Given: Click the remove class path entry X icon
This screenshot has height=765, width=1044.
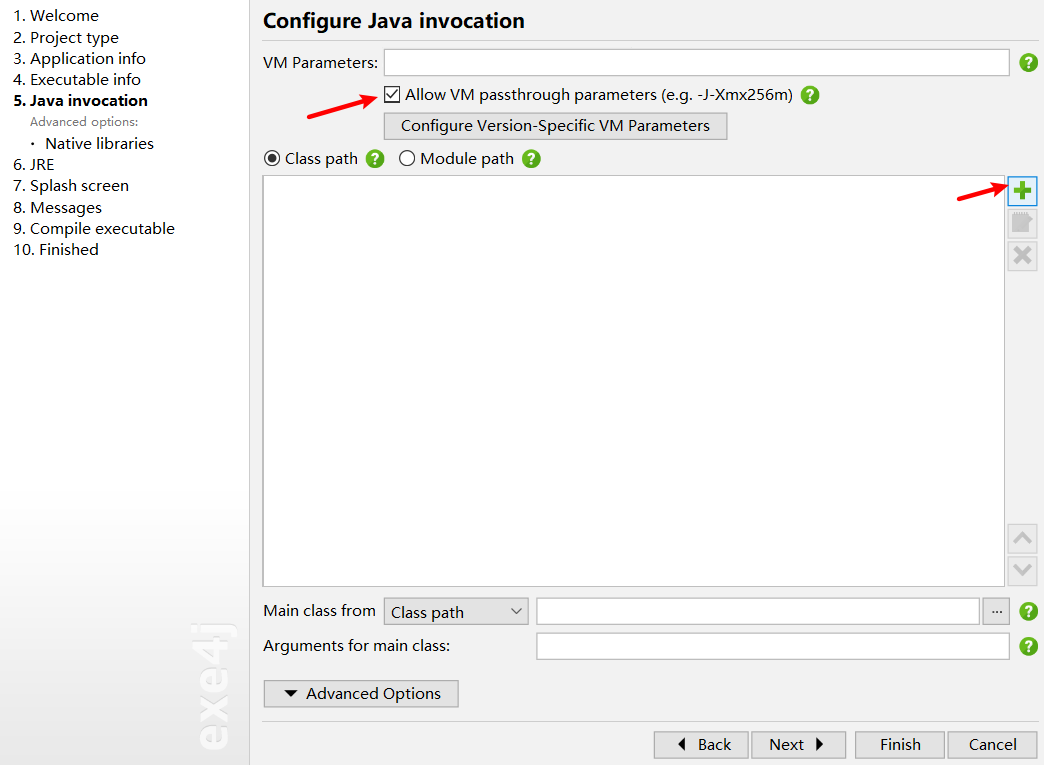Looking at the screenshot, I should 1022,256.
